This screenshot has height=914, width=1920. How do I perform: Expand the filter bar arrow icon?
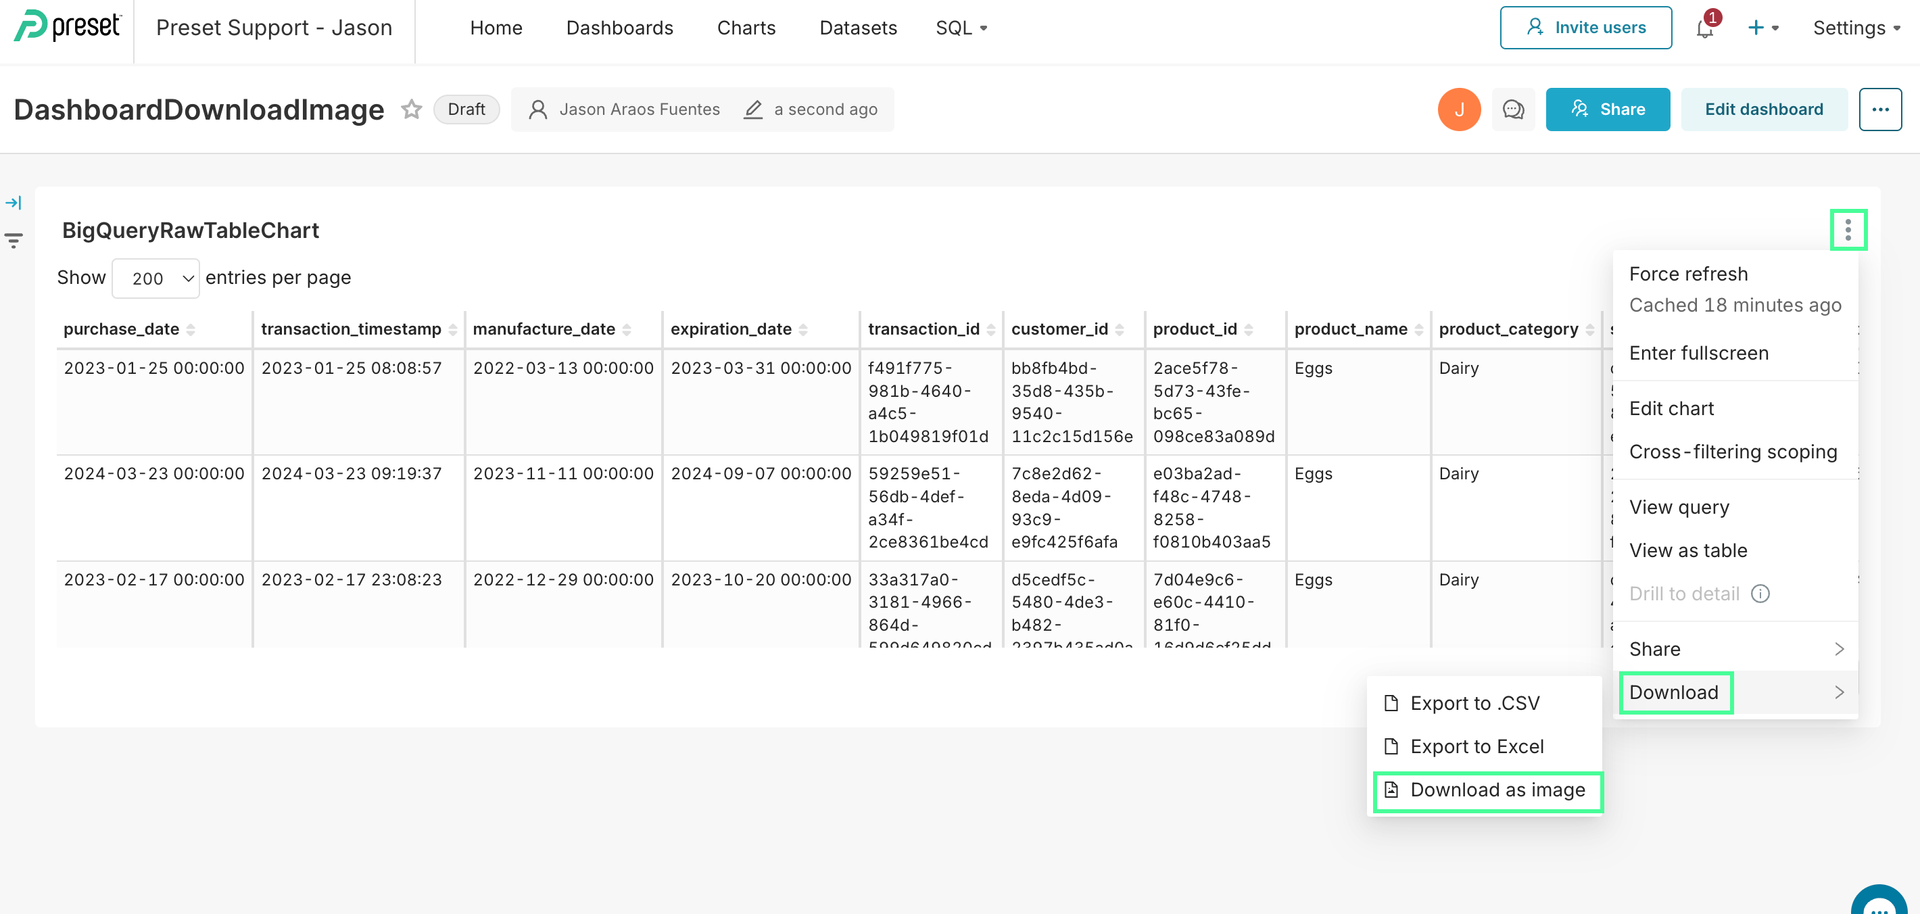click(13, 203)
